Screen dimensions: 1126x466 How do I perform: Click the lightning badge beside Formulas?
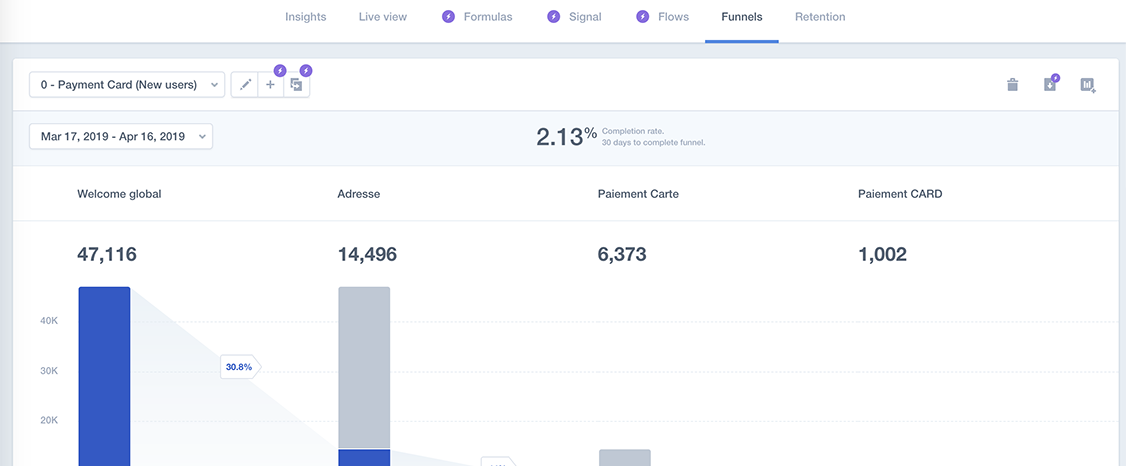[x=448, y=17]
